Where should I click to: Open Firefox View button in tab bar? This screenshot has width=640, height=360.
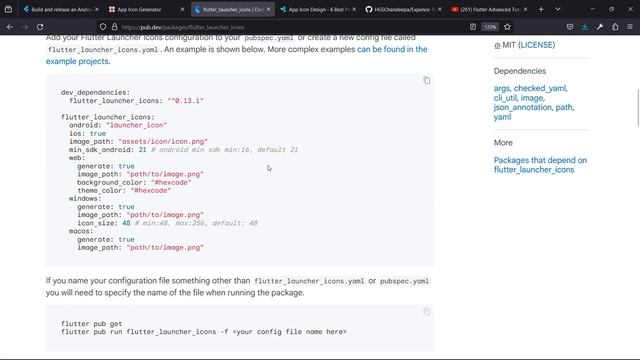(8, 9)
